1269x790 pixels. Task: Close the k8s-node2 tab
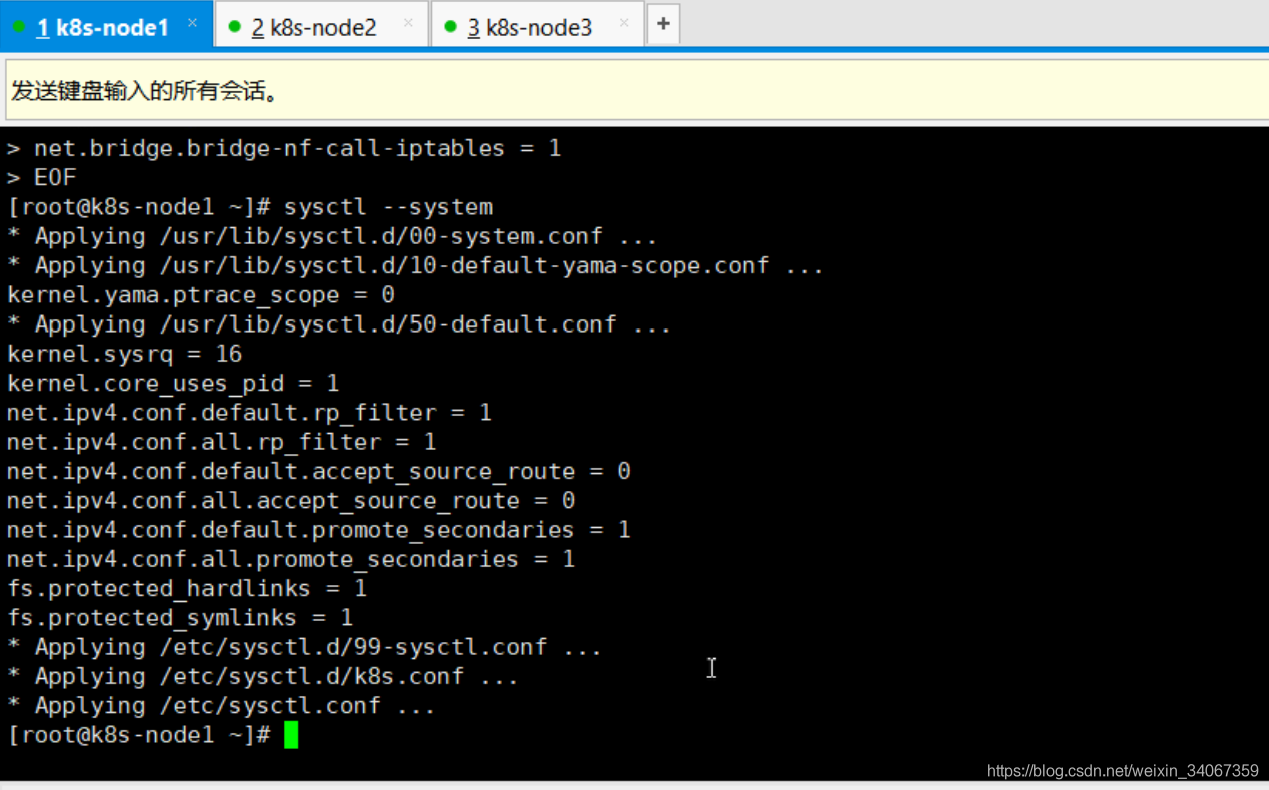point(408,23)
